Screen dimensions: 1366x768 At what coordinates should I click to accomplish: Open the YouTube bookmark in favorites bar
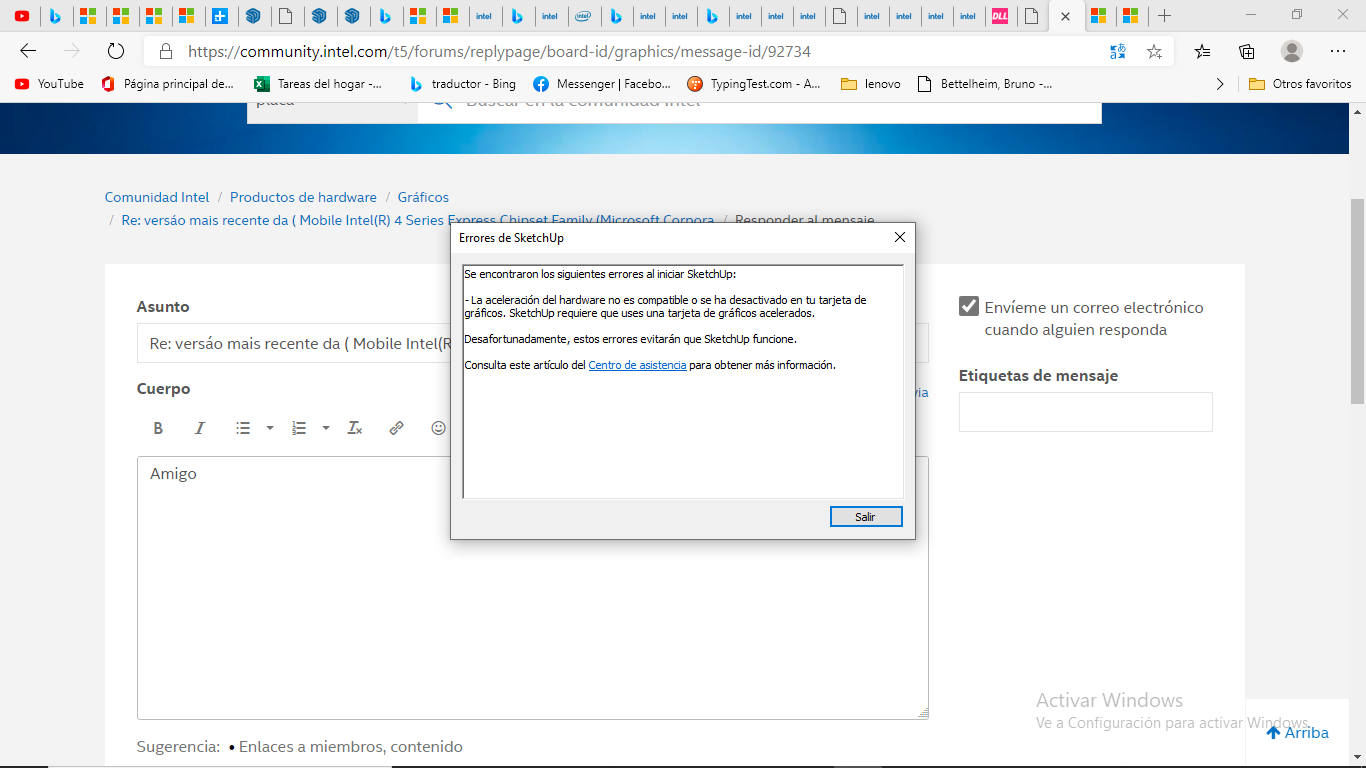[x=50, y=84]
